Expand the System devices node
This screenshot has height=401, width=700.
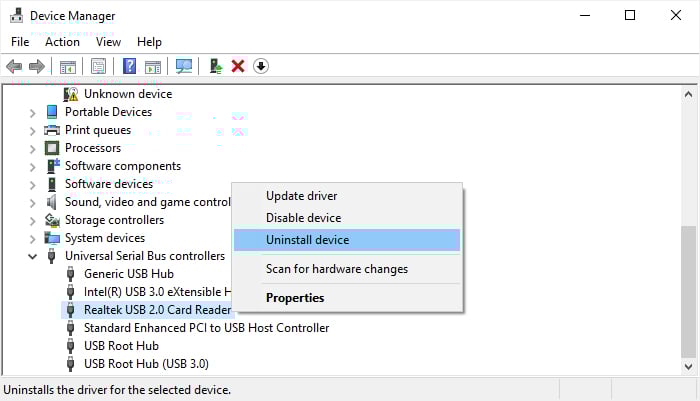click(32, 239)
